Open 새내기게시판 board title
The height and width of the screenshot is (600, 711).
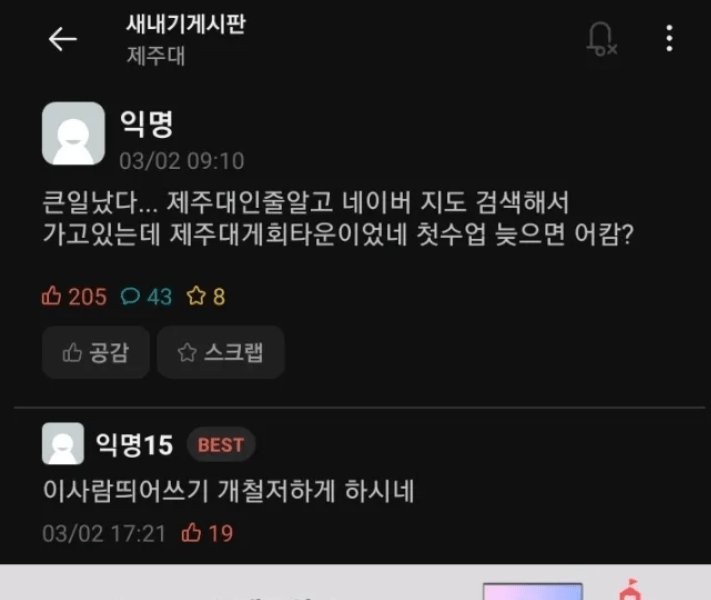pos(186,24)
